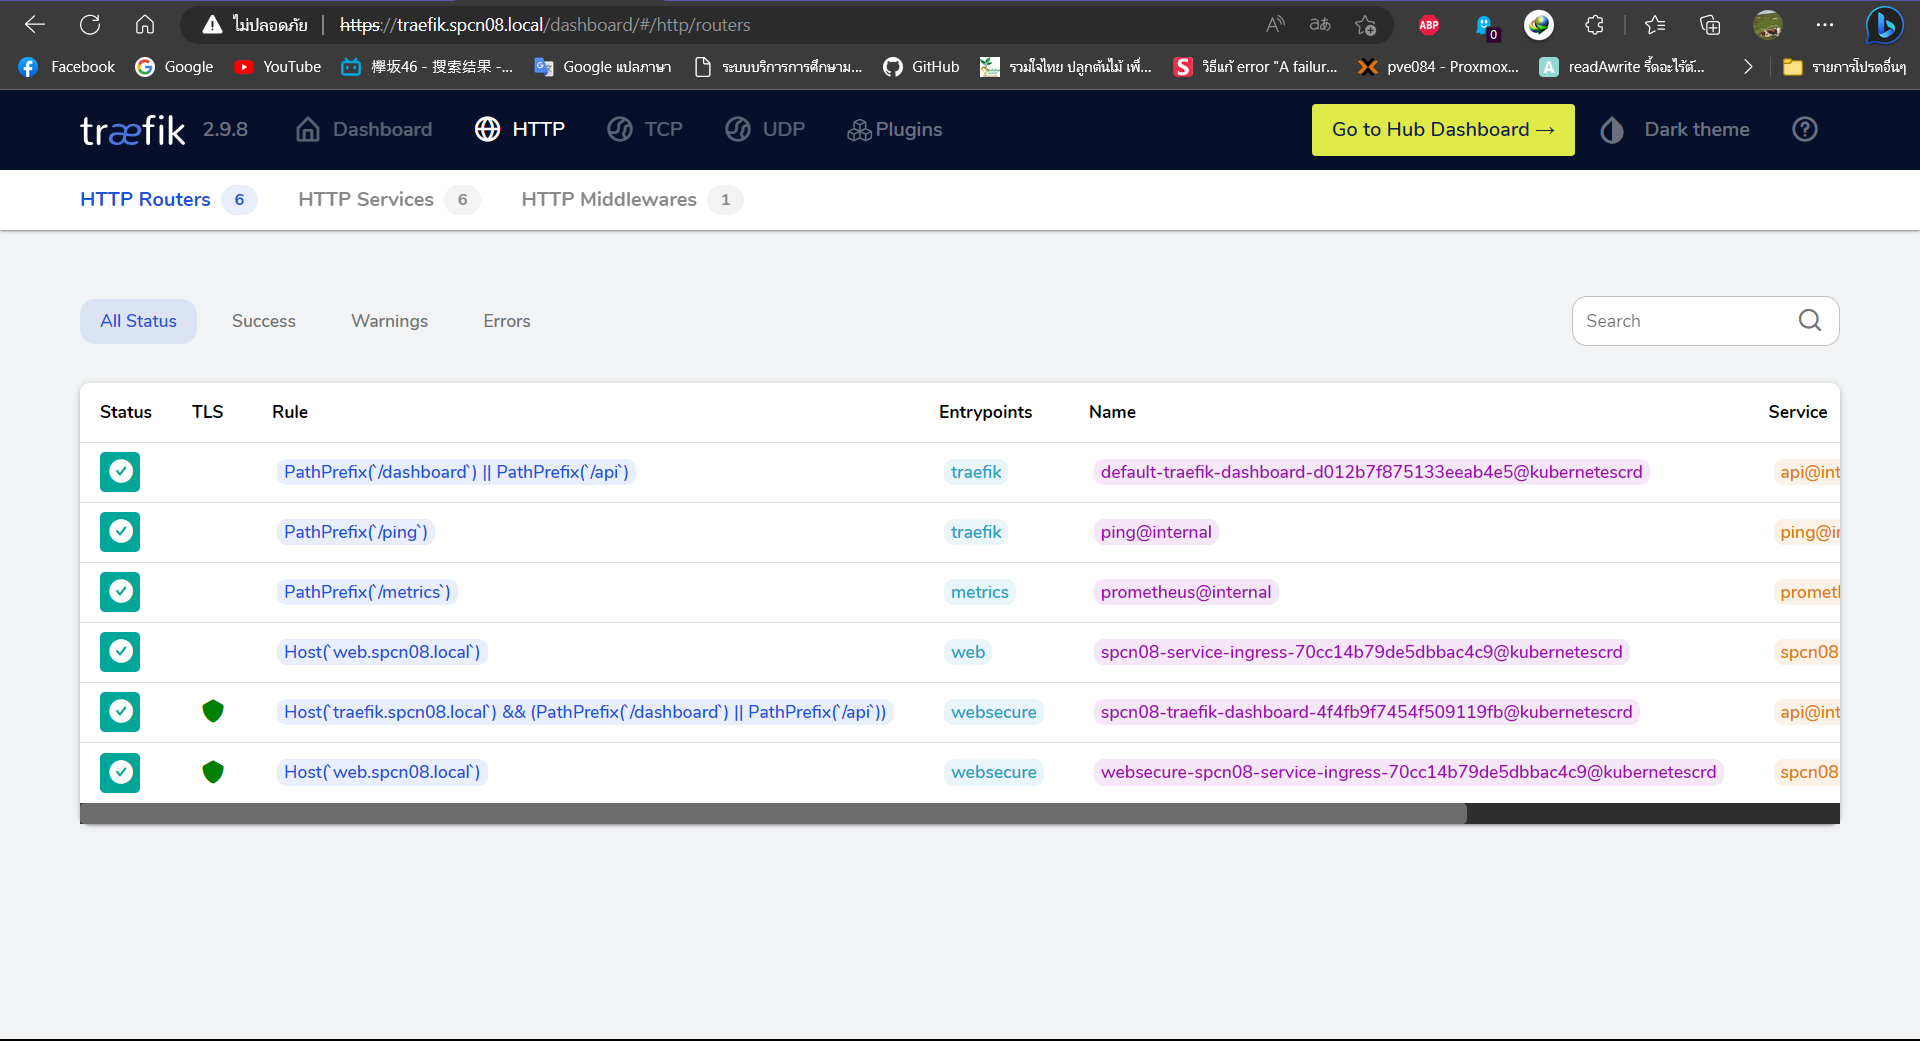
Task: Switch to the HTTP Middlewares tab
Action: click(x=609, y=199)
